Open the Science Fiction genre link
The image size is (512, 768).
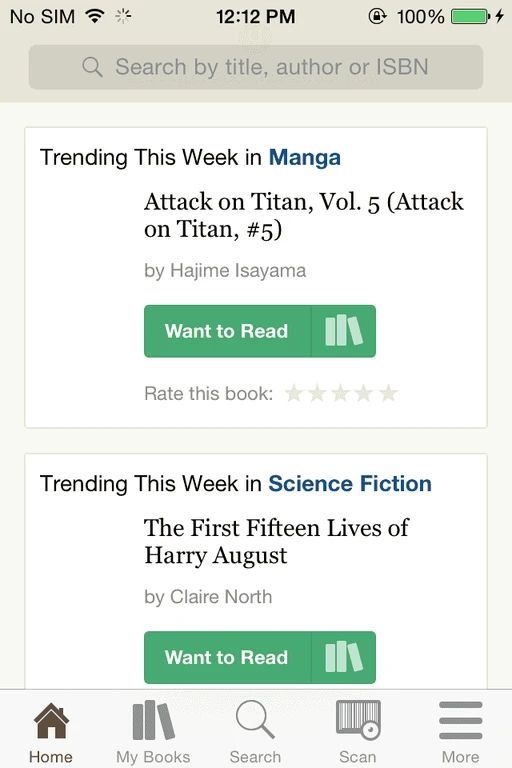tap(350, 484)
